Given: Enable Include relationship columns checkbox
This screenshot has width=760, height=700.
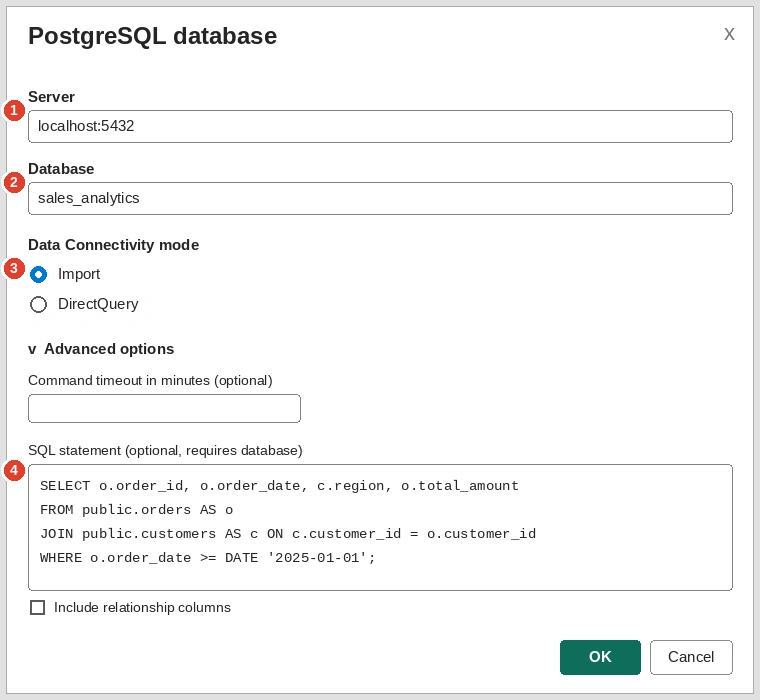Looking at the screenshot, I should click(x=37, y=607).
